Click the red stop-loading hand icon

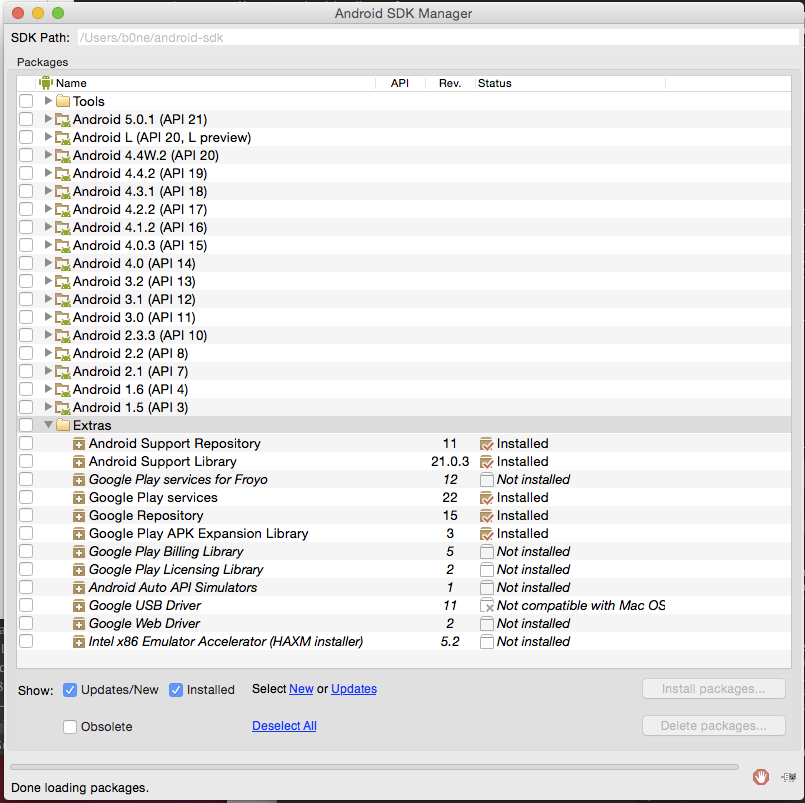[x=760, y=776]
